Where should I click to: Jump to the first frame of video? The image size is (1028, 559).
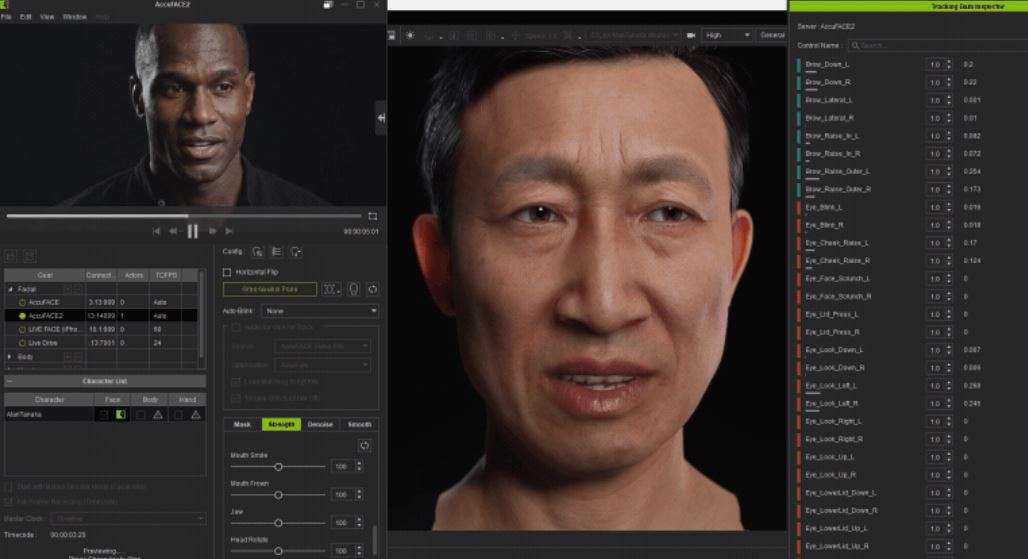point(156,231)
